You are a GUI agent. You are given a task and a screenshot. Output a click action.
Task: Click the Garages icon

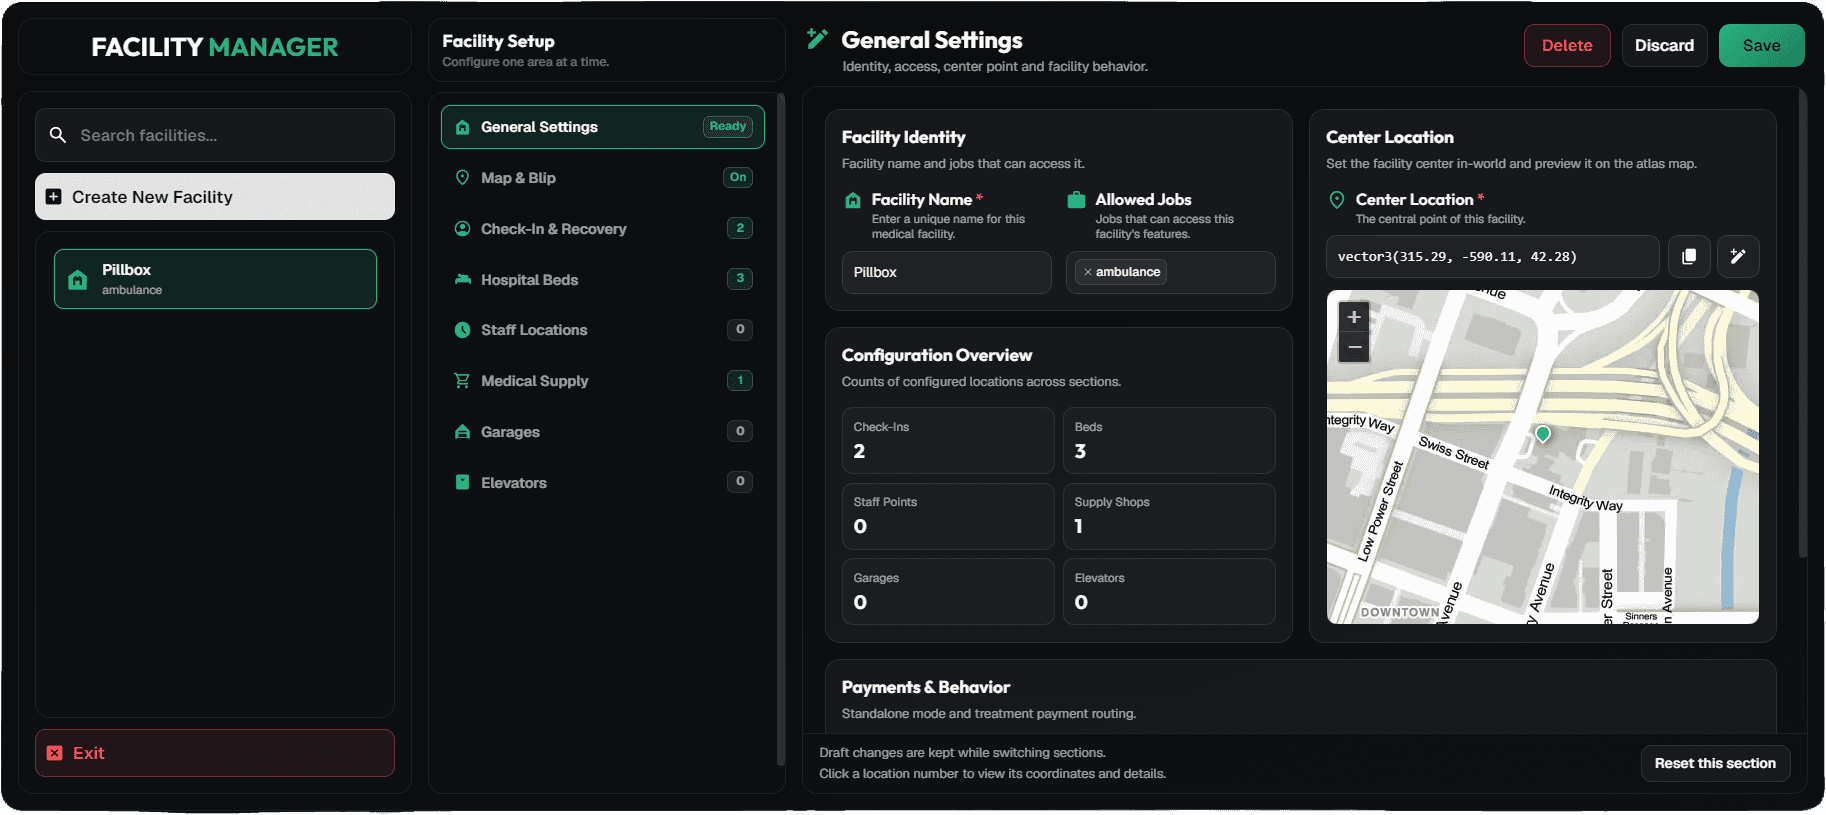pyautogui.click(x=462, y=432)
